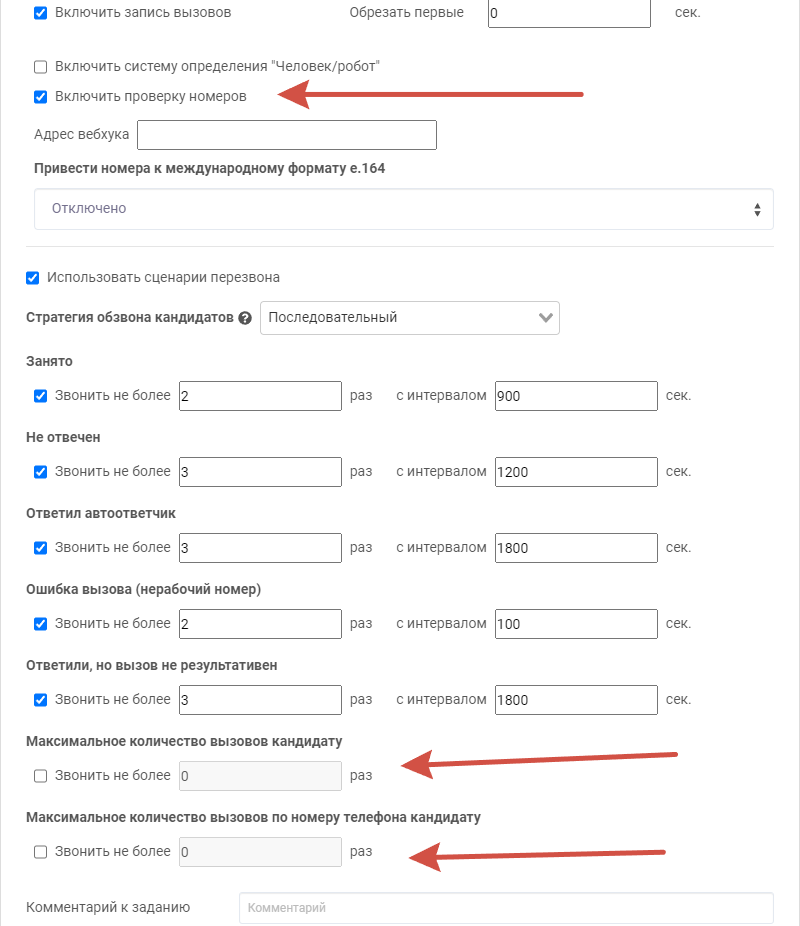
Task: Click the help icon beside candidate calling strategy
Action: [x=245, y=318]
